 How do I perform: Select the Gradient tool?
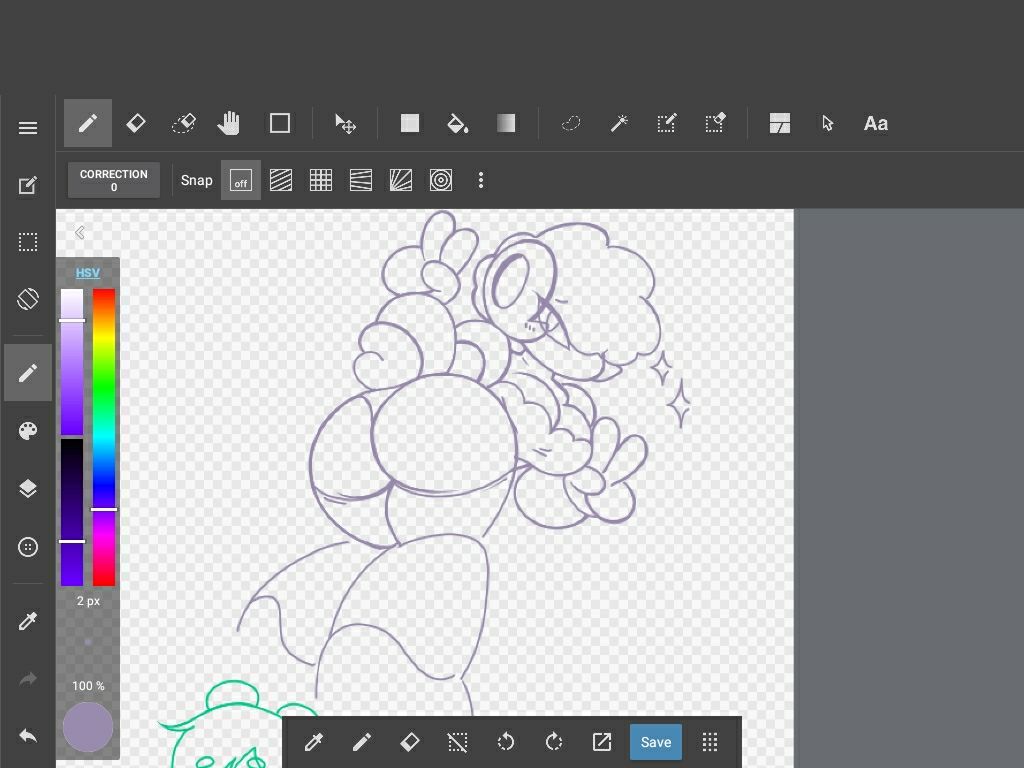[506, 123]
